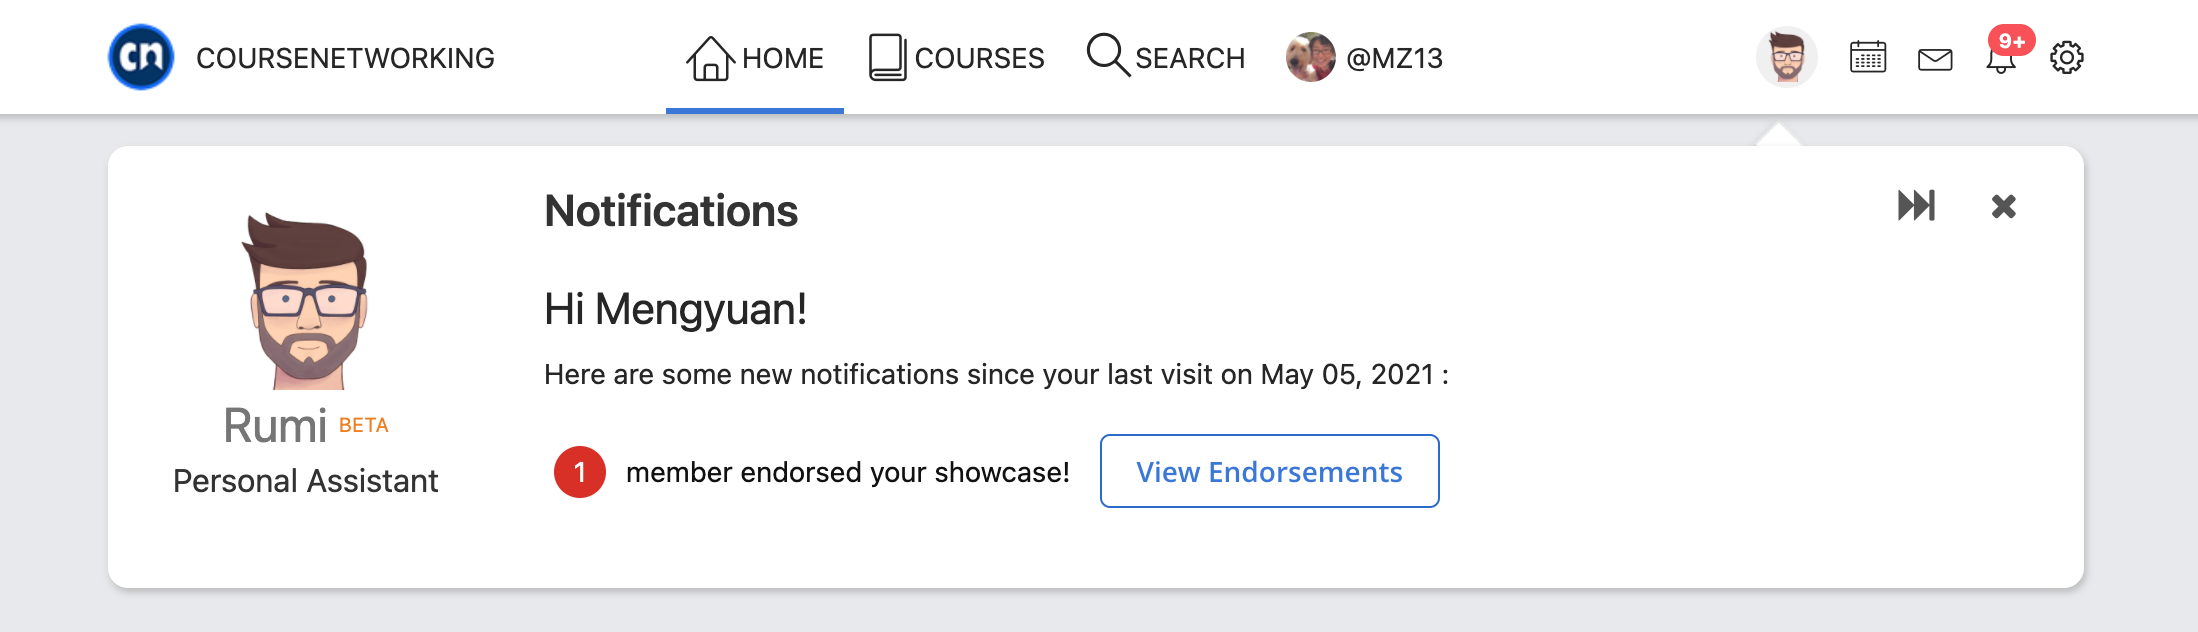Open the @MZ13 profile menu
The image size is (2198, 632).
pyautogui.click(x=1365, y=58)
